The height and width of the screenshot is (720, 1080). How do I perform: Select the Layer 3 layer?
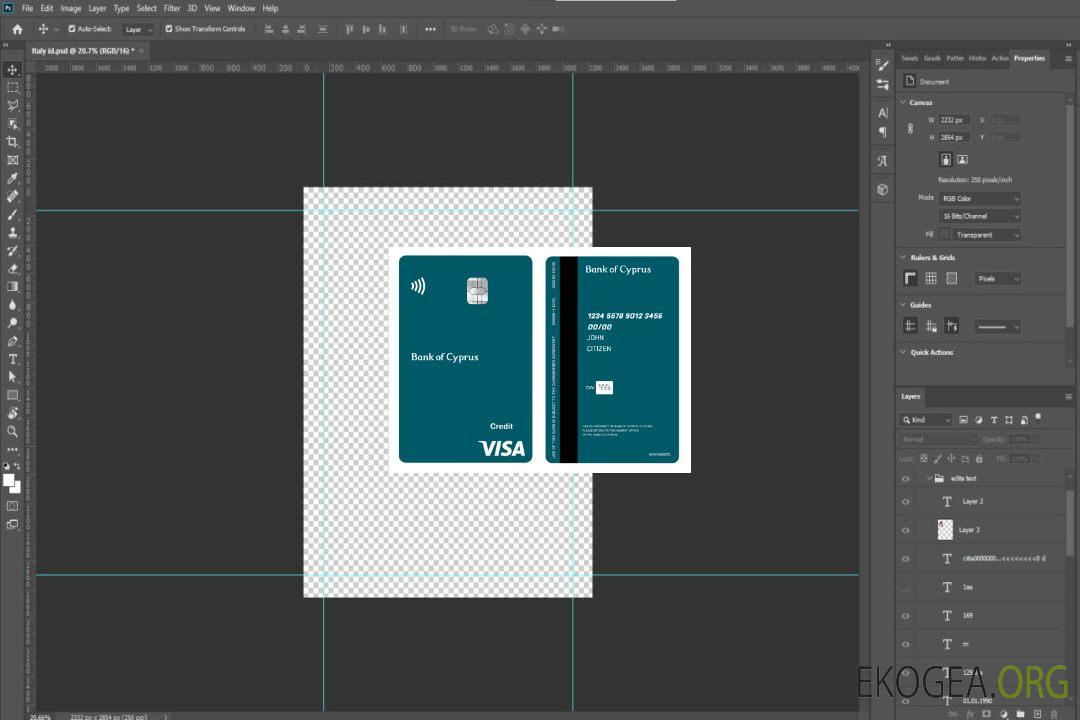(970, 530)
